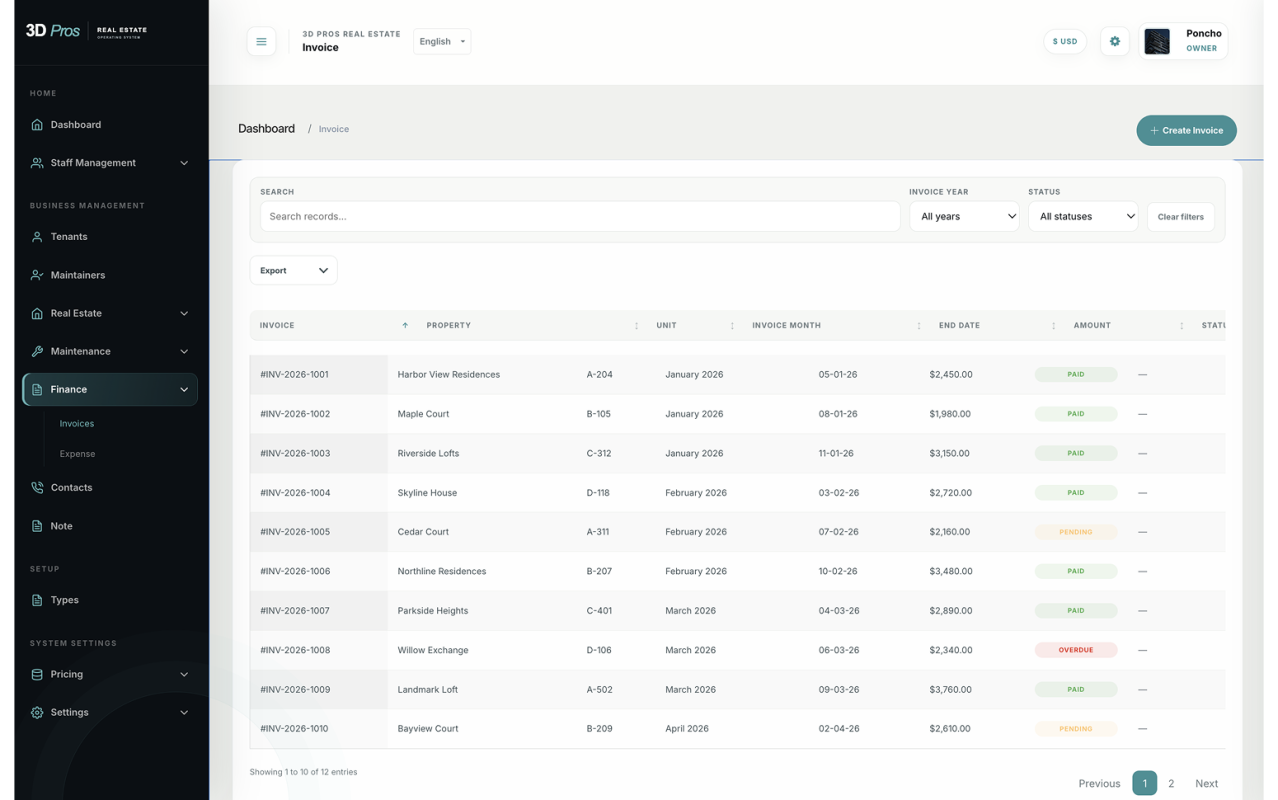Select page 1 in the pagination

click(1144, 783)
